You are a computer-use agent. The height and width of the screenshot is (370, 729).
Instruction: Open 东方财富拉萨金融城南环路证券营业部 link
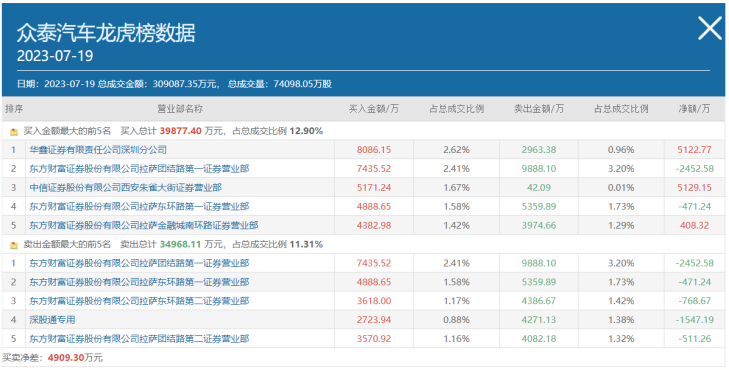[x=144, y=225]
